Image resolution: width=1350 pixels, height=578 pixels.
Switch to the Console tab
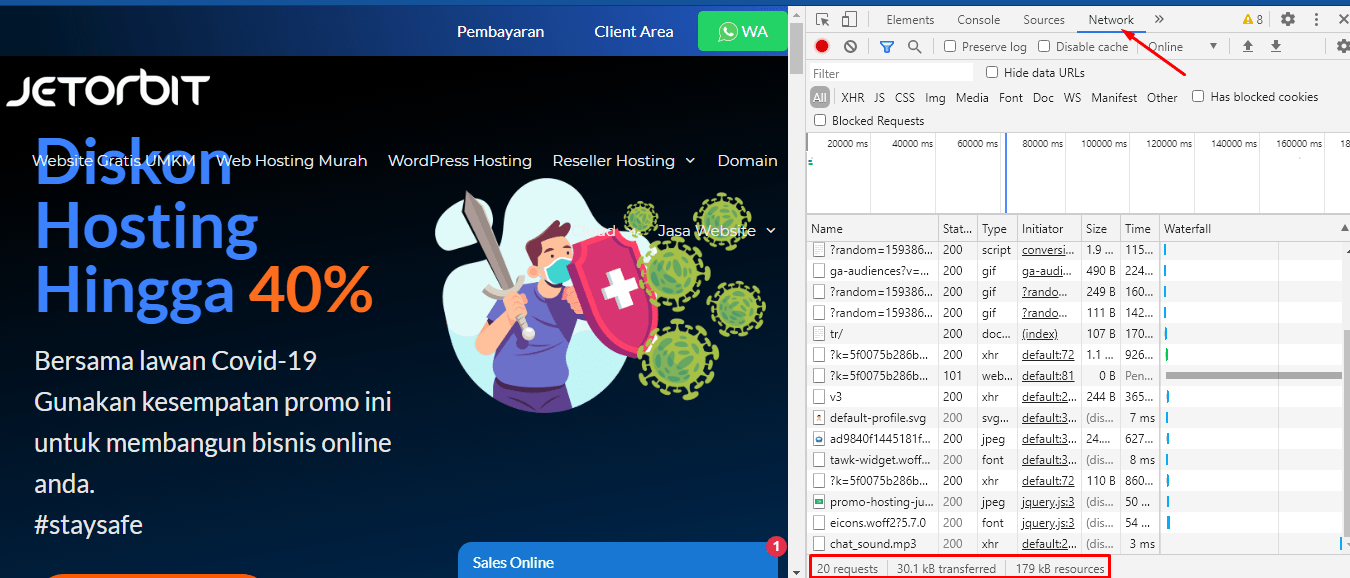978,19
